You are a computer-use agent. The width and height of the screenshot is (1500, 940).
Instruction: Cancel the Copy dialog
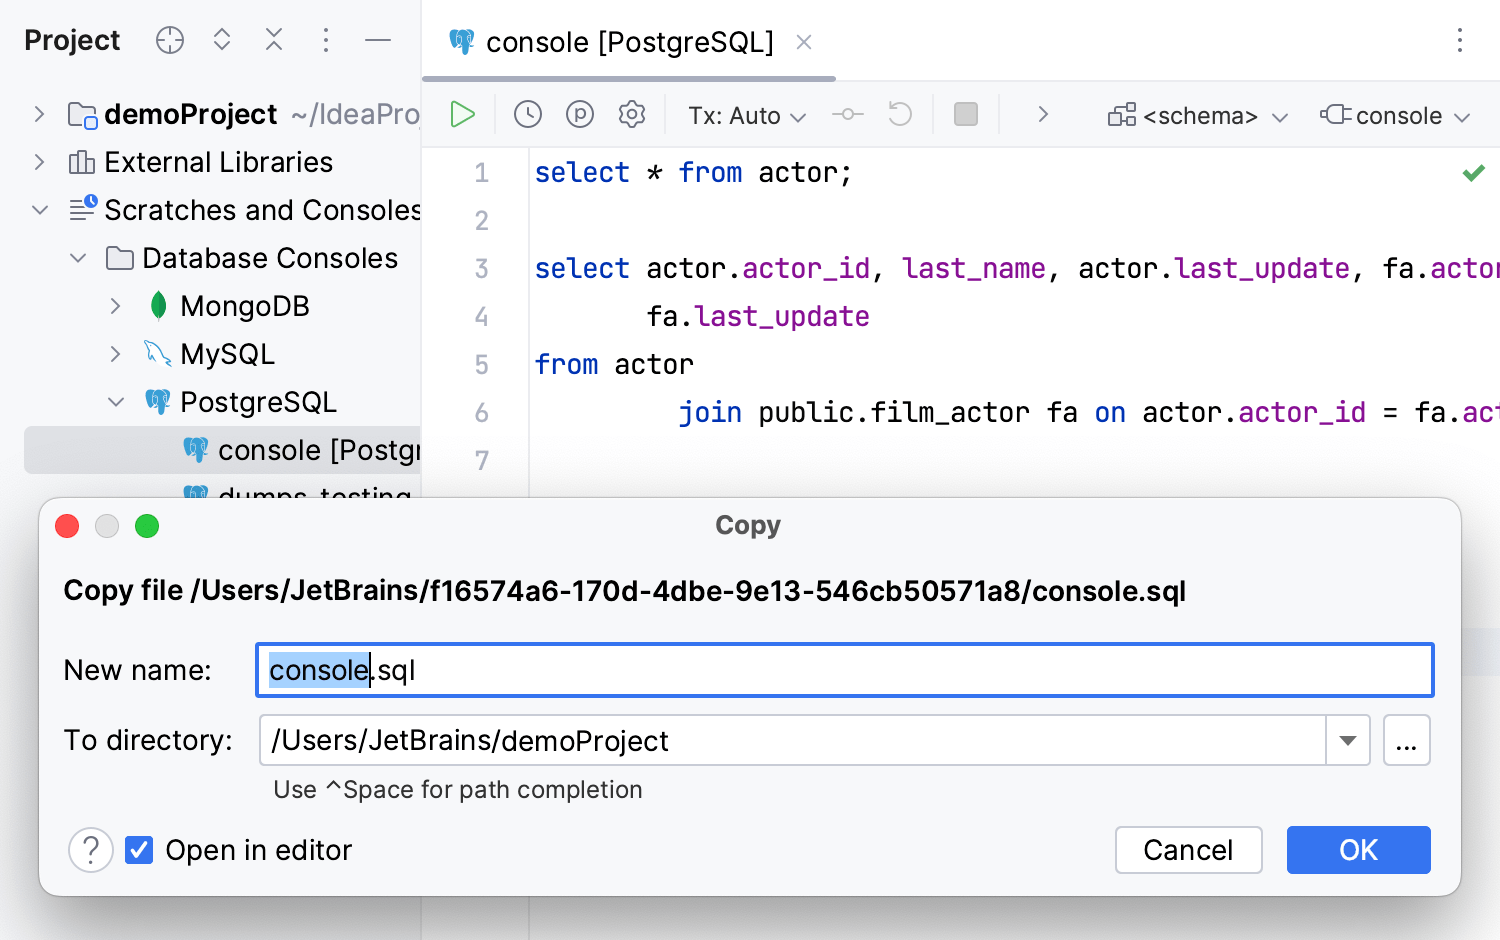click(1188, 850)
